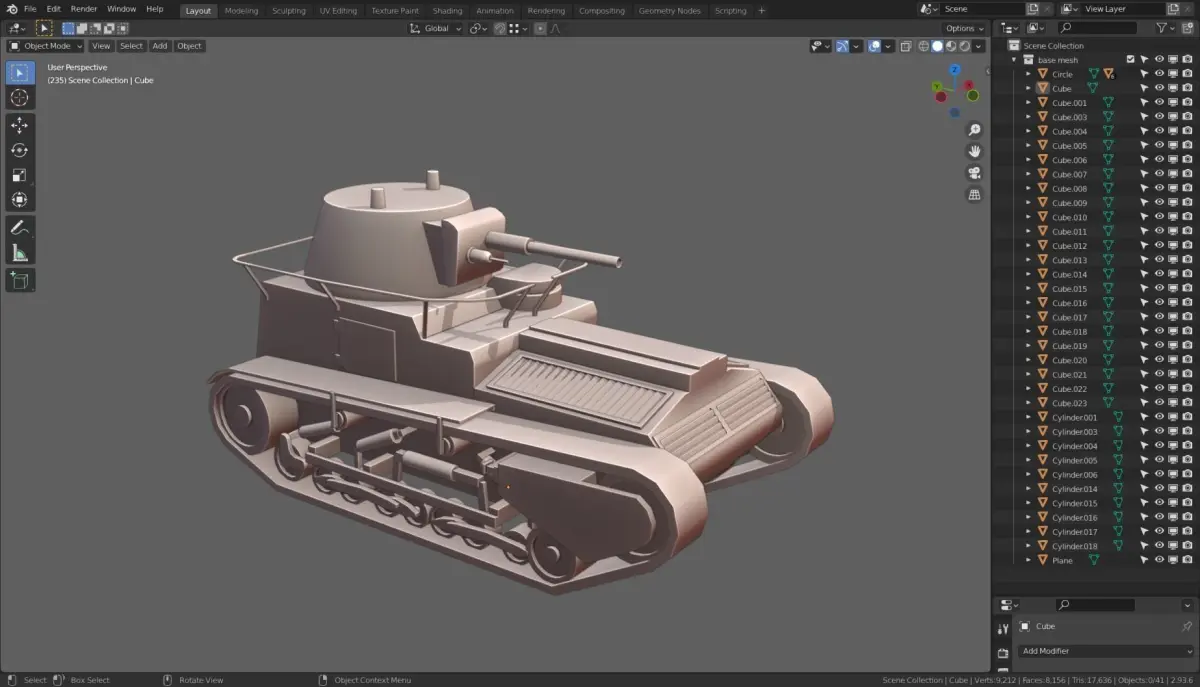Open the viewport View menu
The width and height of the screenshot is (1200, 687).
pos(101,46)
